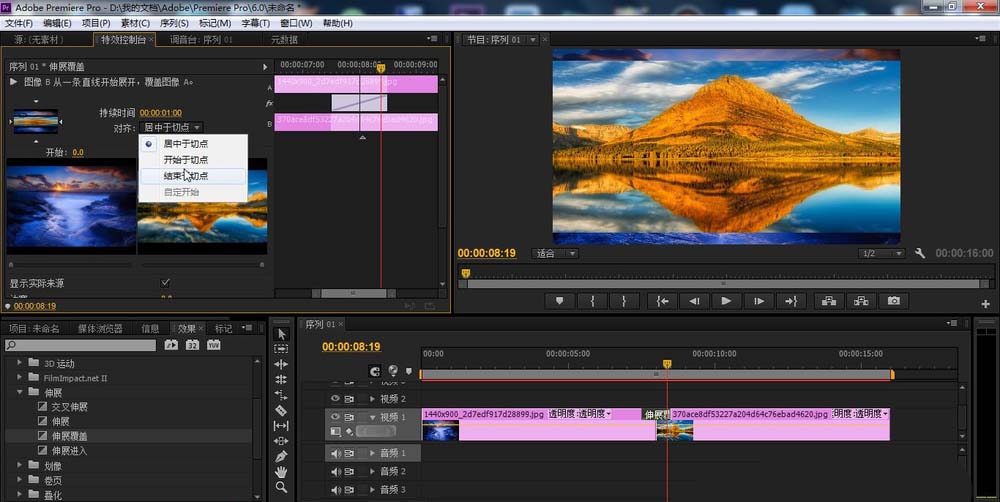Switch to the 调音台 tab
The image size is (1000, 502).
pos(202,40)
